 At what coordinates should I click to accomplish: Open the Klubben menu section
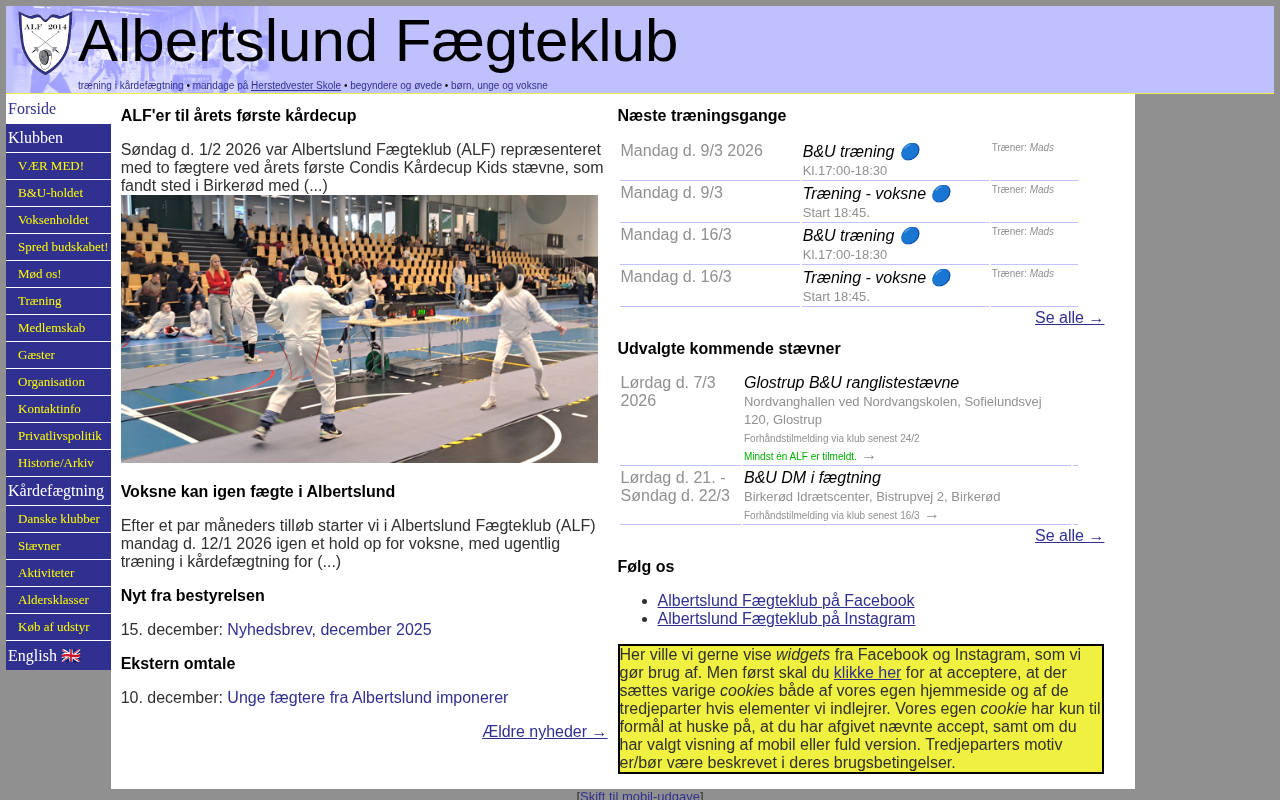tap(58, 138)
